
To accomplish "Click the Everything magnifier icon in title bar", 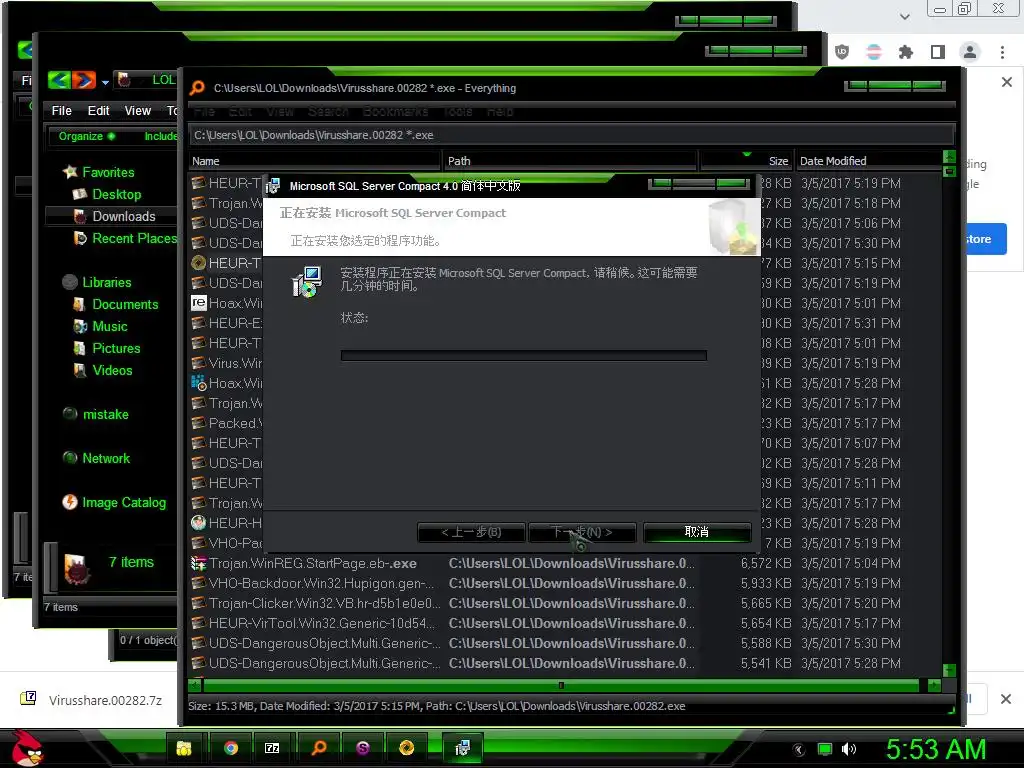I will pos(197,88).
